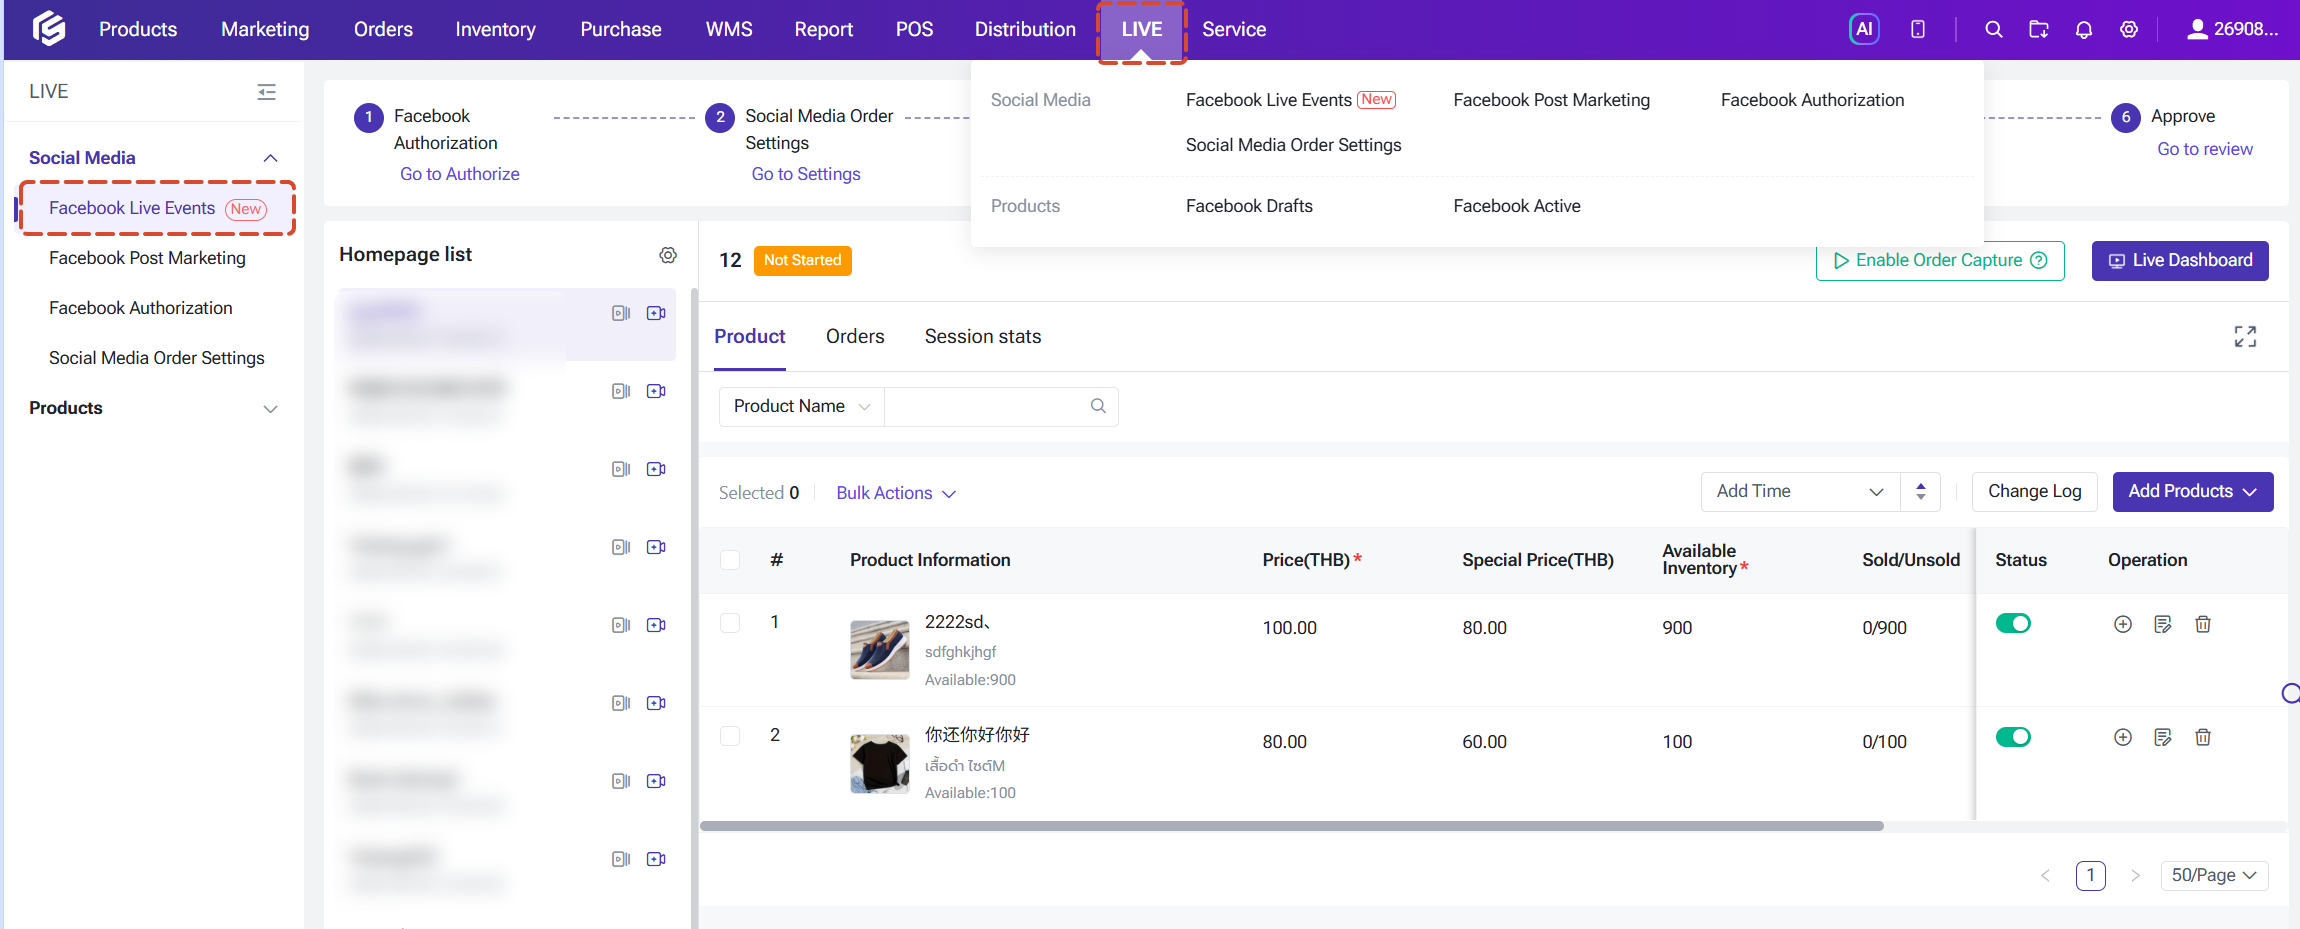Edit product 2222sd with the note icon
This screenshot has width=2300, height=929.
2163,624
